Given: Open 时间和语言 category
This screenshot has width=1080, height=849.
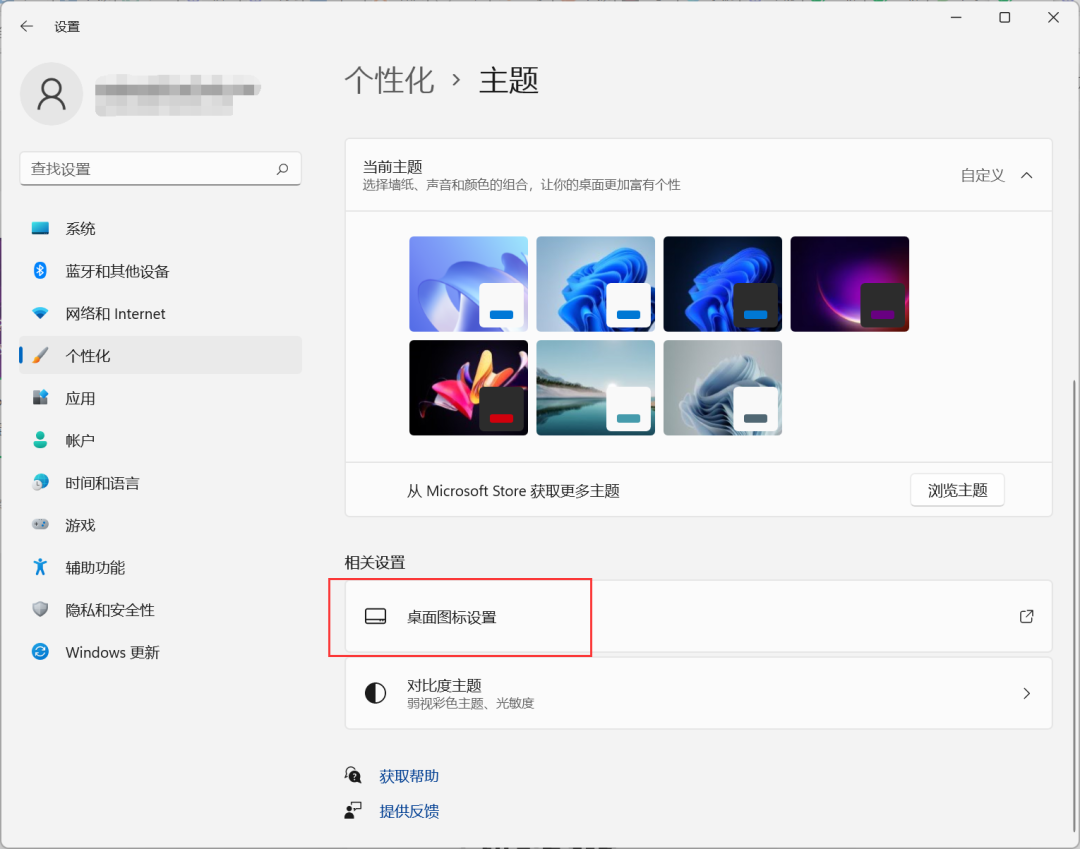Looking at the screenshot, I should pos(160,483).
